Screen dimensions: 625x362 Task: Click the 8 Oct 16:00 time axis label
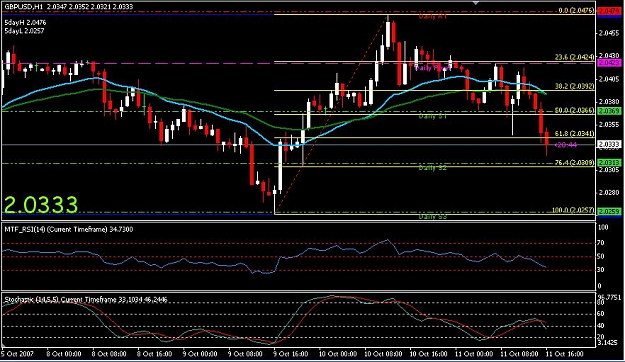click(x=154, y=354)
